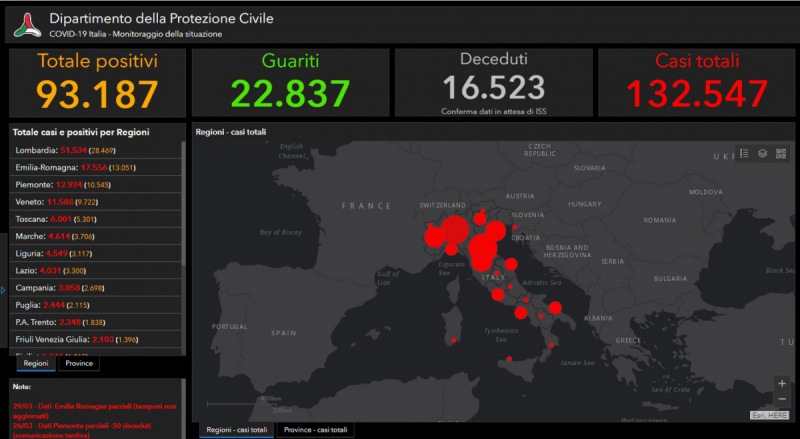The height and width of the screenshot is (439, 800).
Task: Click the red circle over Sicily
Action: point(510,359)
